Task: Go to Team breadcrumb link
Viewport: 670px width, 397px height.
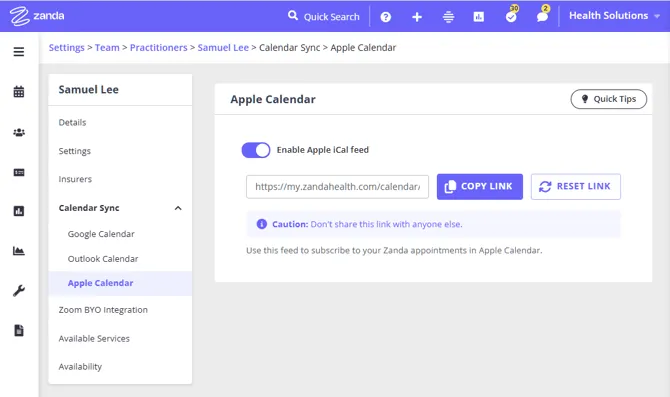Action: click(x=107, y=47)
